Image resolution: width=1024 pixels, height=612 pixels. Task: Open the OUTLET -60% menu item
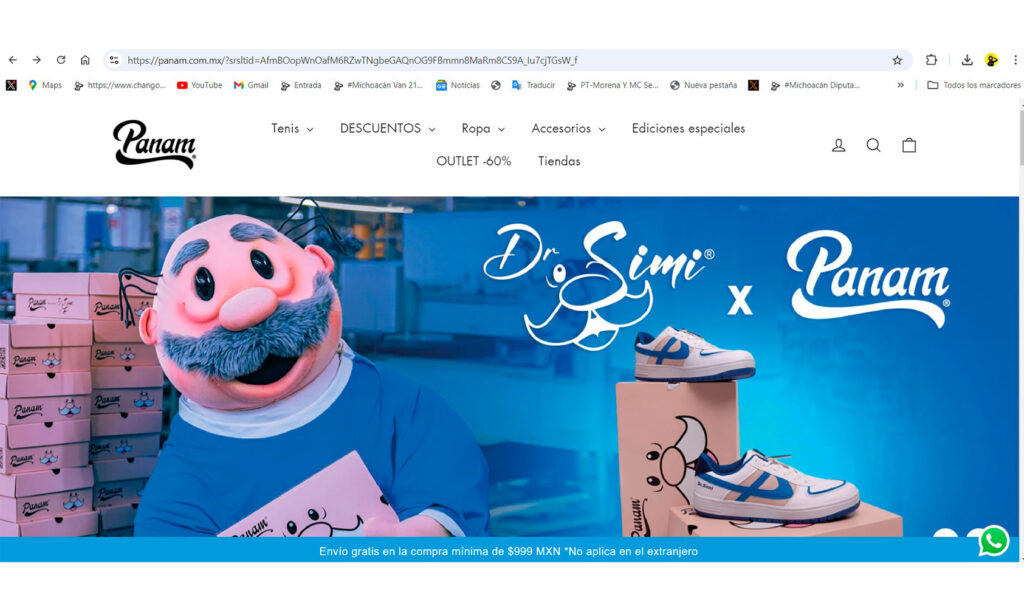coord(473,161)
